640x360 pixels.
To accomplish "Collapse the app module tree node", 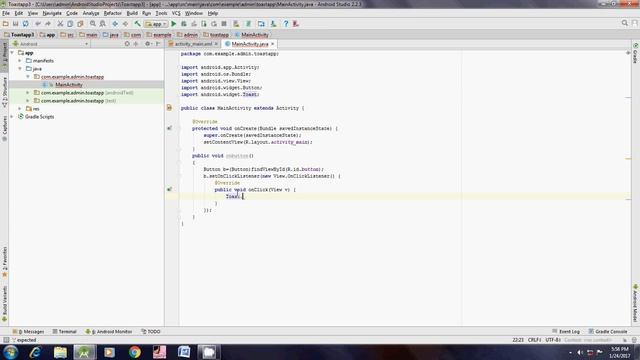I will (x=12, y=53).
